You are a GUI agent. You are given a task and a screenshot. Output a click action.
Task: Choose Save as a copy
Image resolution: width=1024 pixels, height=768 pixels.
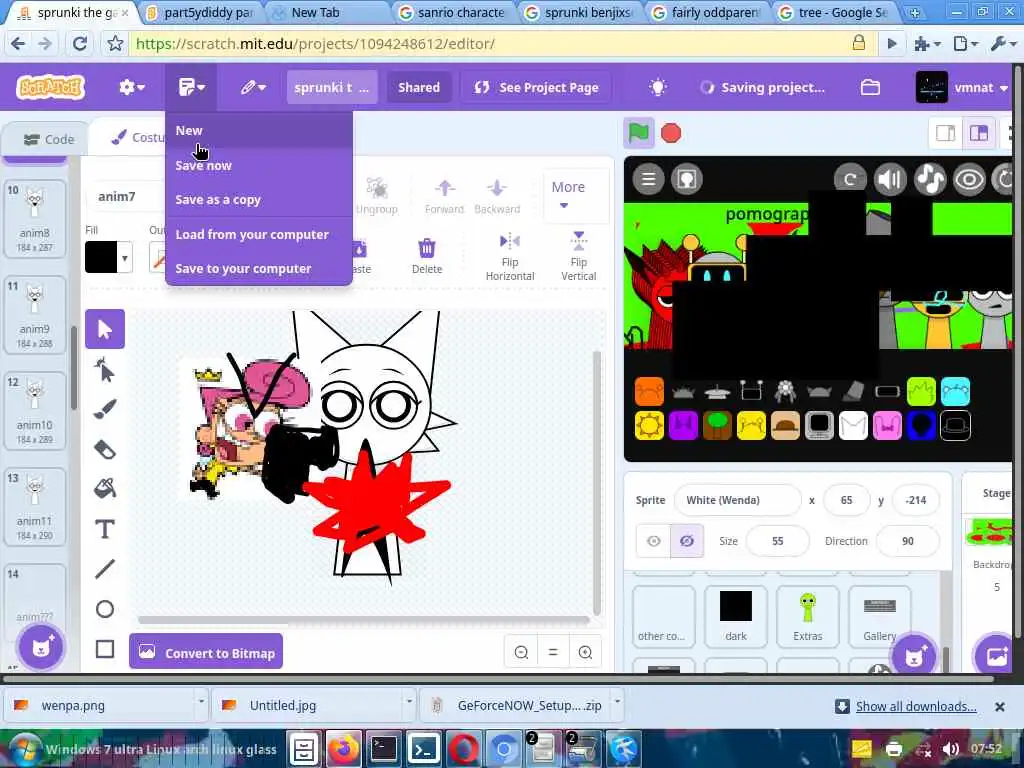tap(259, 200)
